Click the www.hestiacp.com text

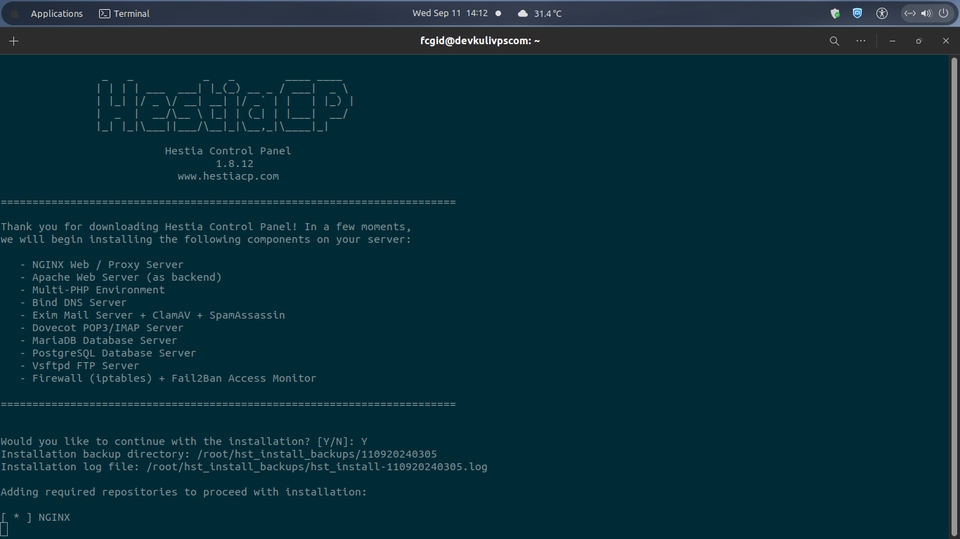(228, 176)
